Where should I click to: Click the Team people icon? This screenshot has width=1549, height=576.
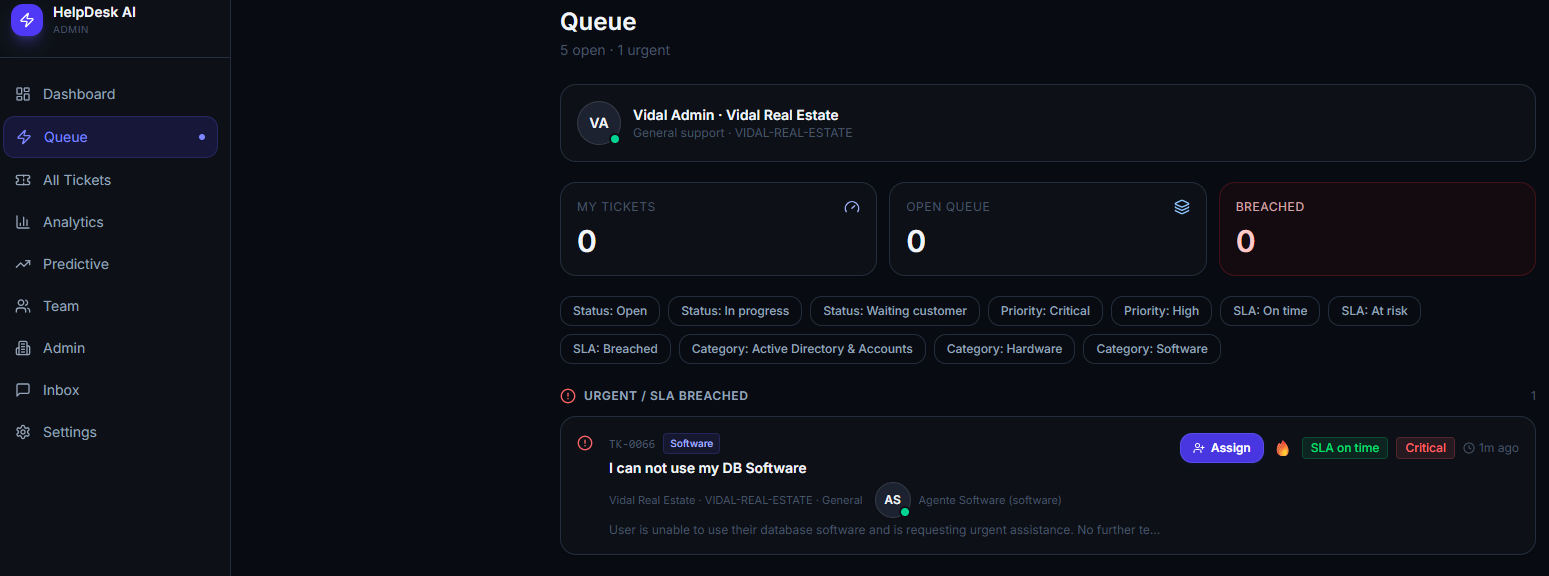coord(23,306)
